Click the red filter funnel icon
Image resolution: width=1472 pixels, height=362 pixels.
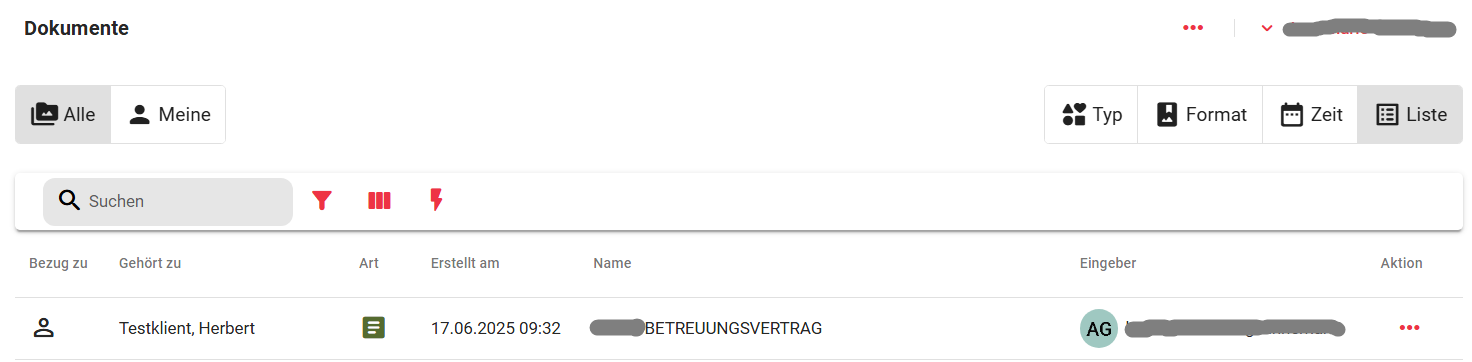321,201
